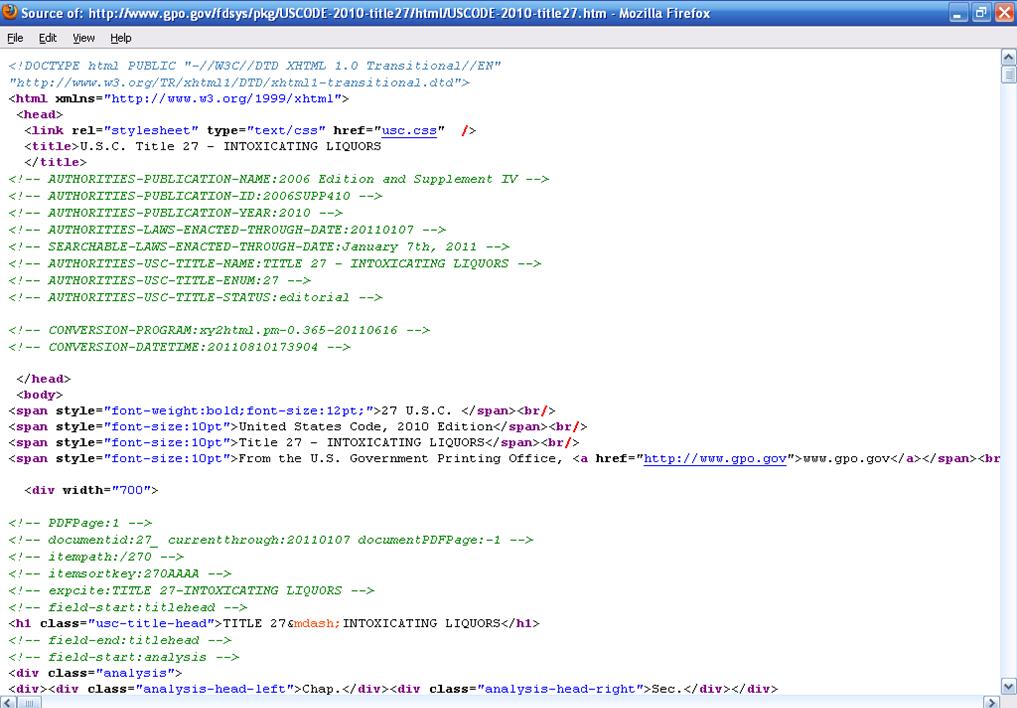Click the field-start:analysis comment
Image resolution: width=1017 pixels, height=708 pixels.
124,657
